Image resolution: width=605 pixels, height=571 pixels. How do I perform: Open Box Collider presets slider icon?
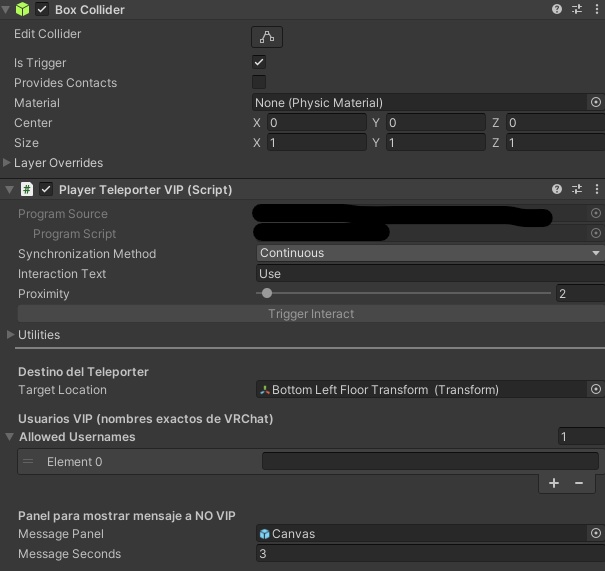tap(577, 9)
